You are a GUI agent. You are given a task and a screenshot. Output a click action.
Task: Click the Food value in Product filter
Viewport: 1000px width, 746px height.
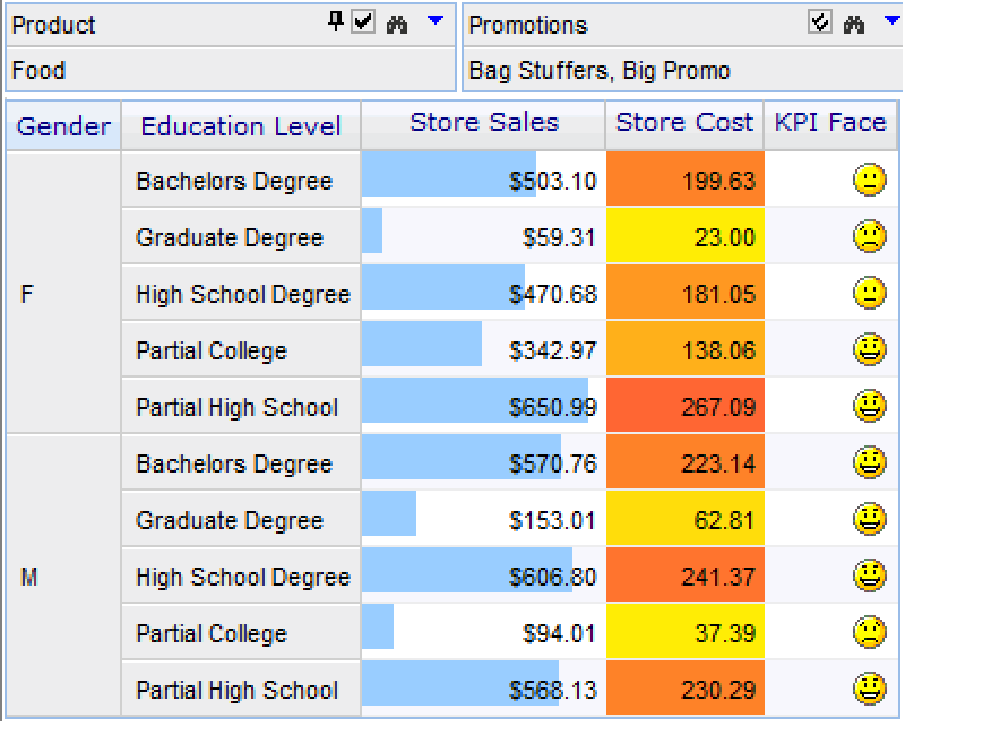pyautogui.click(x=39, y=71)
